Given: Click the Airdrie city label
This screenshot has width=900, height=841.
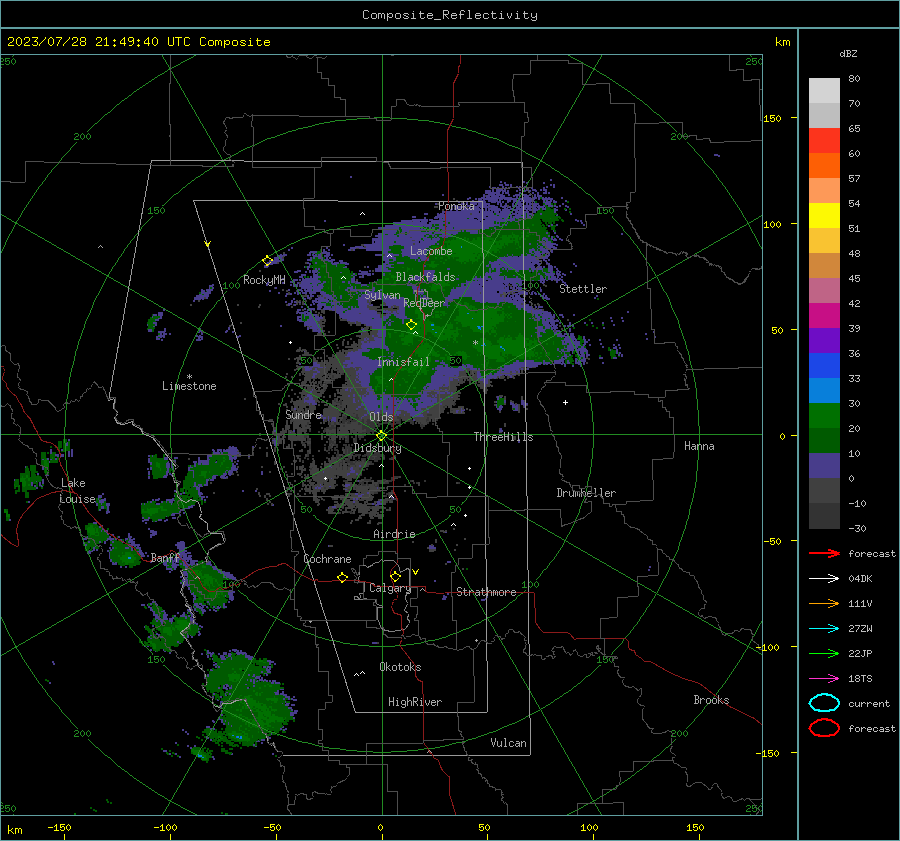Looking at the screenshot, I should 394,534.
